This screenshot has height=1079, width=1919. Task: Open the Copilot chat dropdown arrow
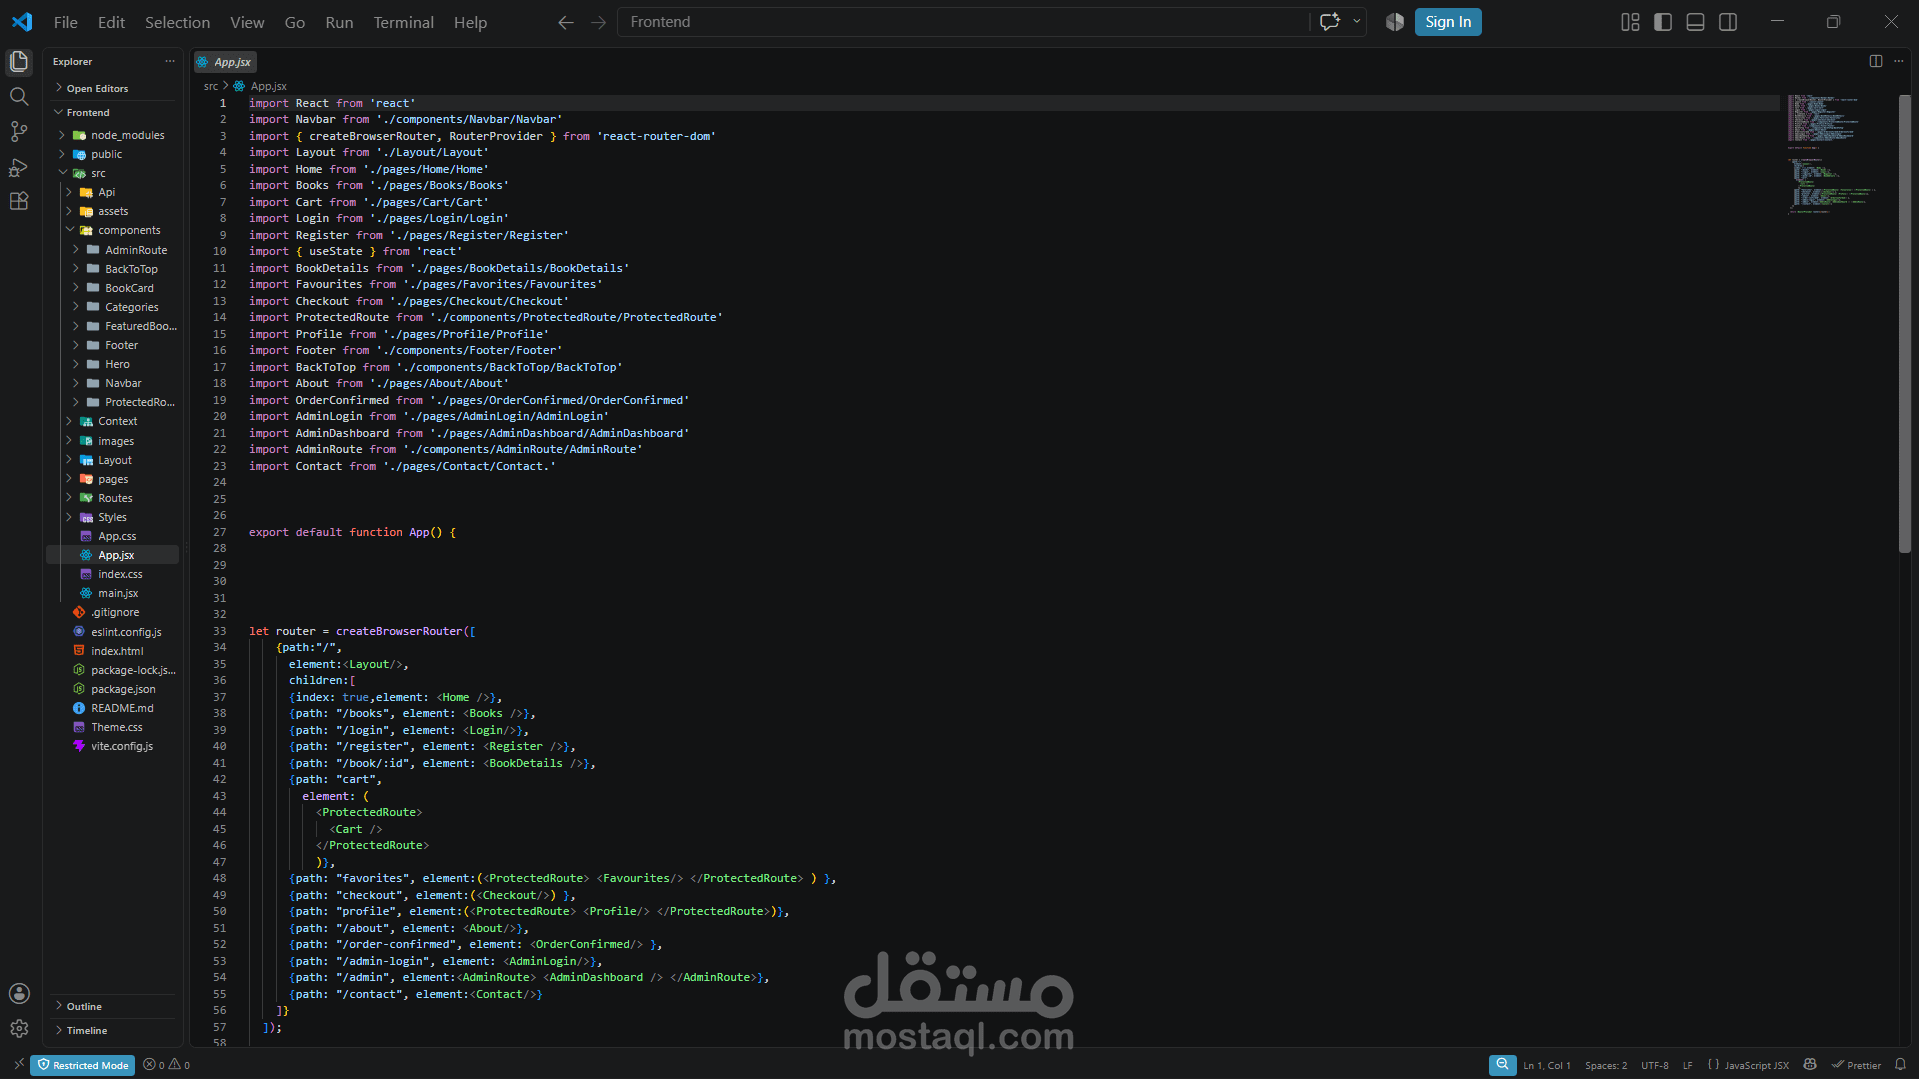tap(1357, 22)
